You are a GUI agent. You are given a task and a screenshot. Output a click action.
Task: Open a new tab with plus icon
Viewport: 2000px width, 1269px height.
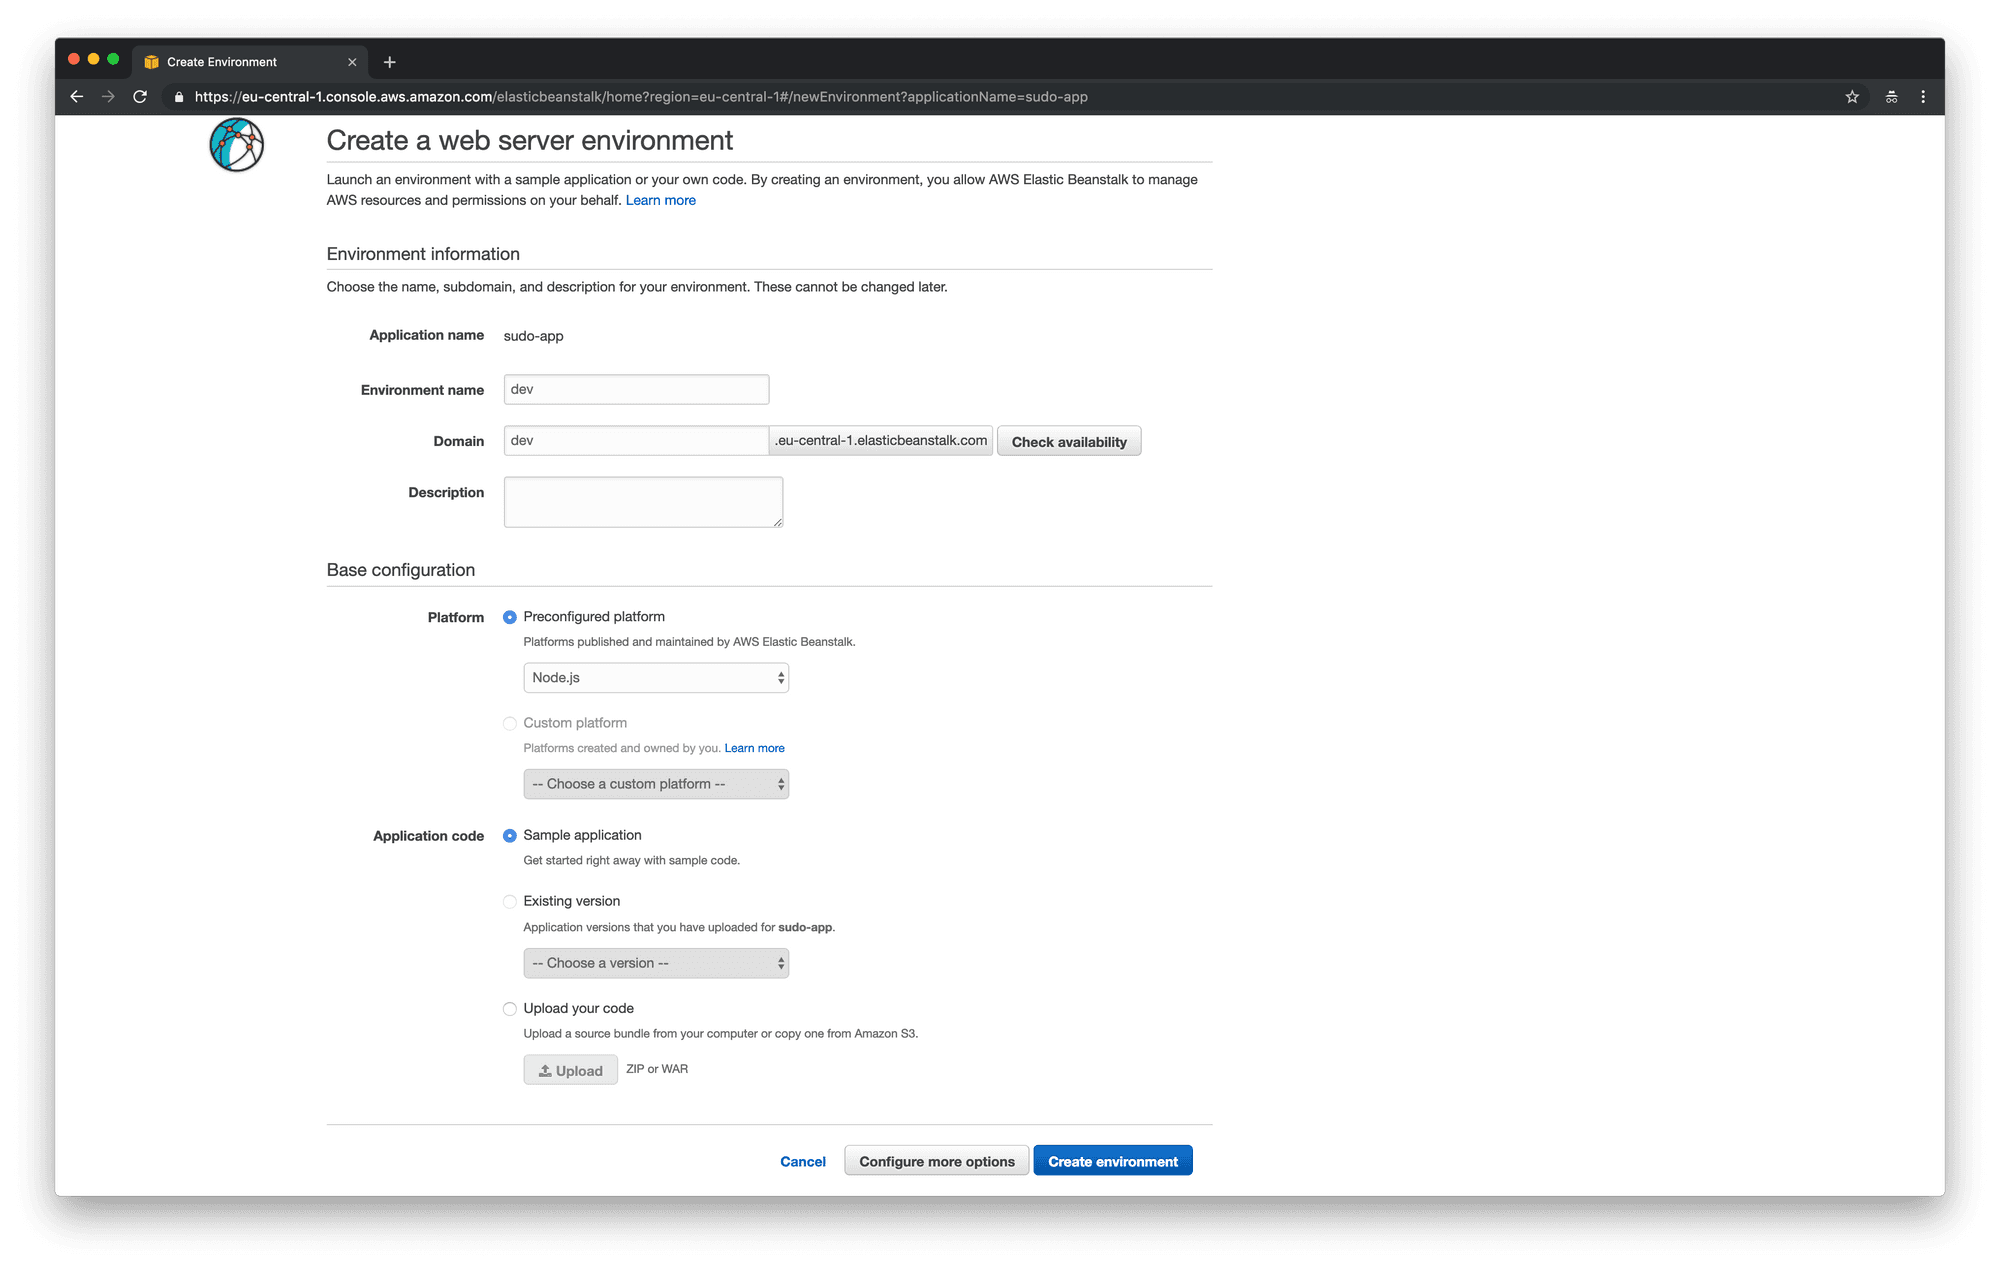(390, 62)
